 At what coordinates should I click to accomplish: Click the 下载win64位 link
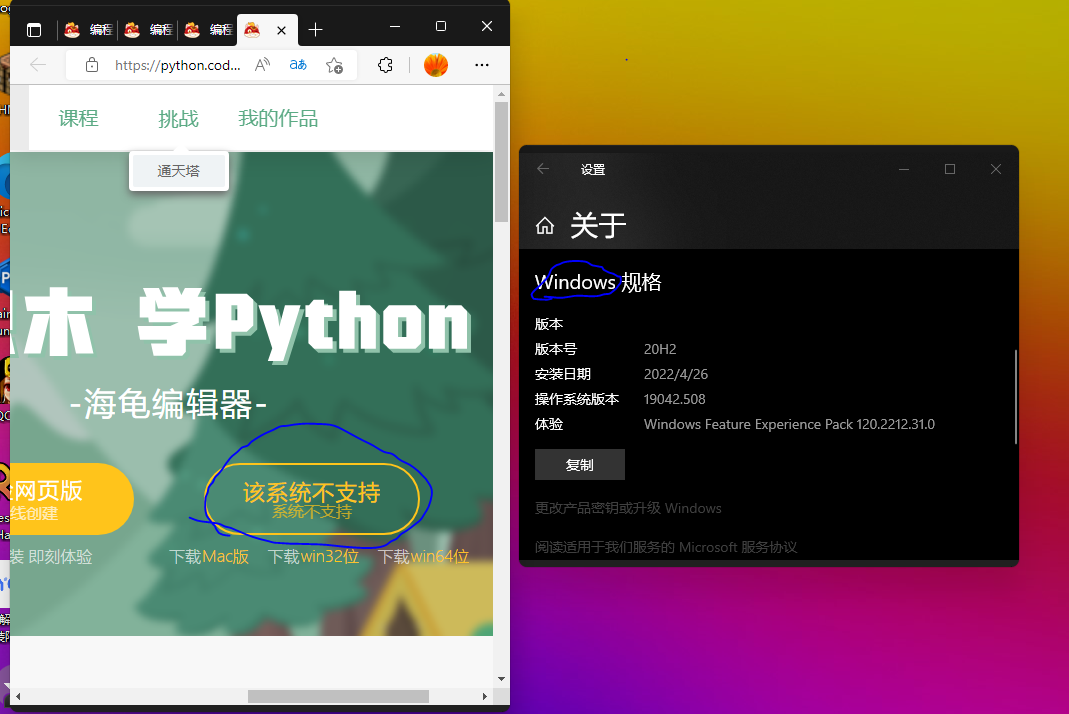[423, 556]
